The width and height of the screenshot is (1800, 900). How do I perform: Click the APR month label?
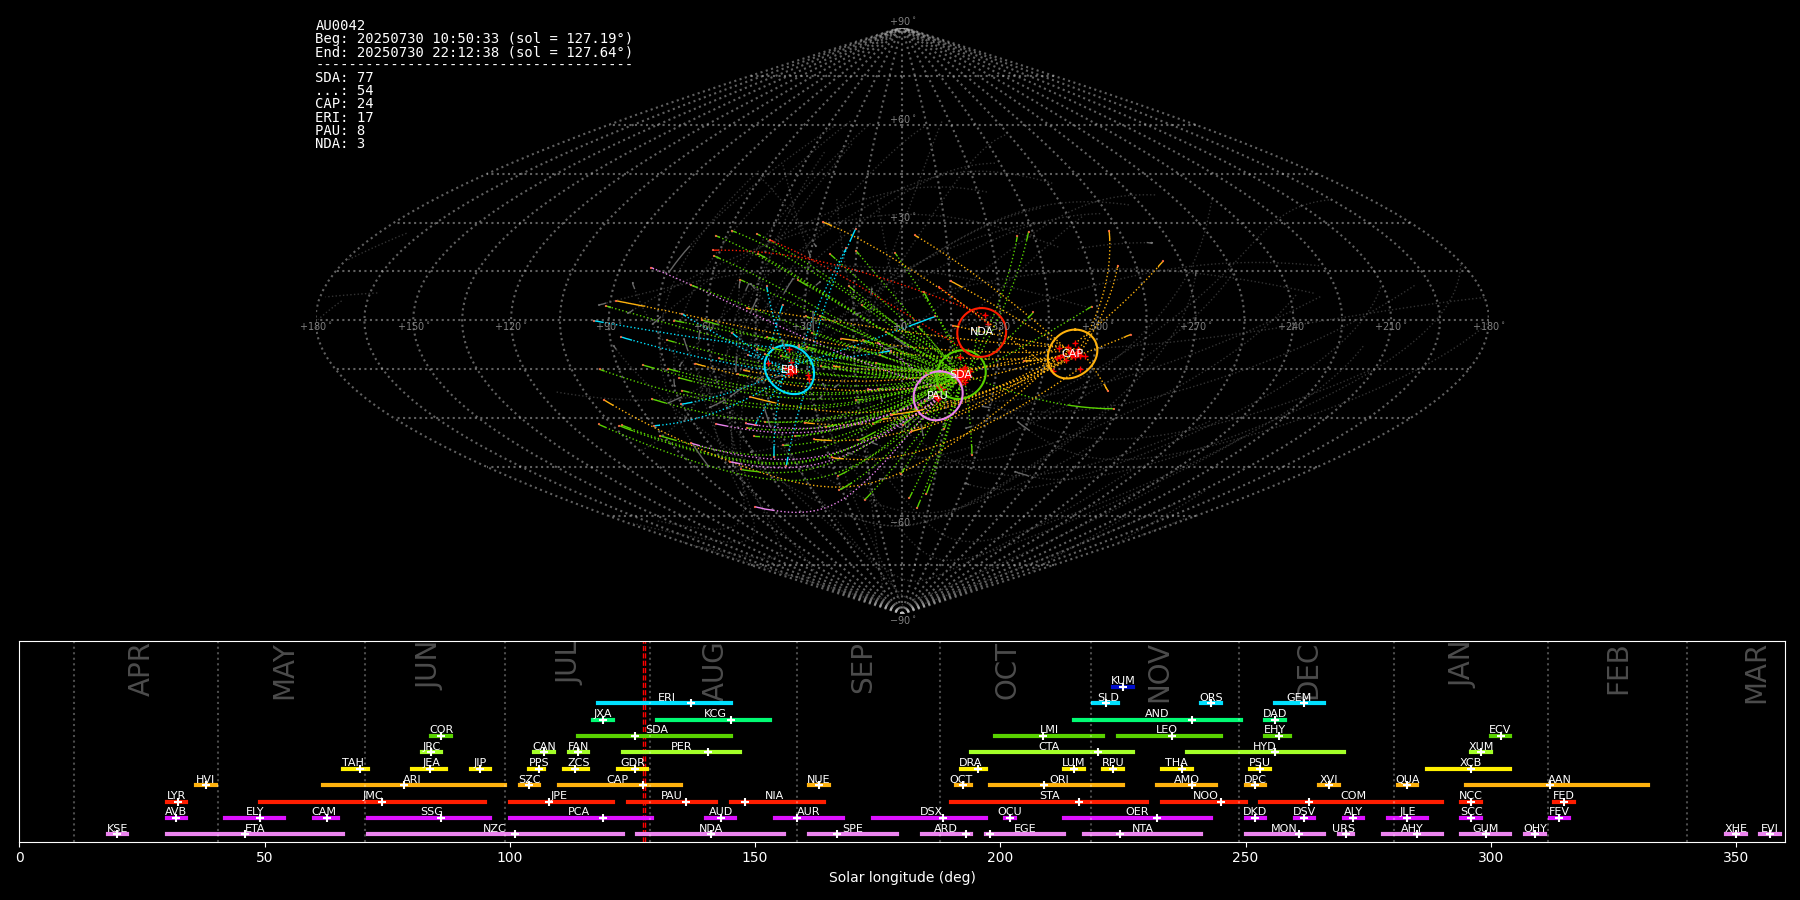[139, 669]
